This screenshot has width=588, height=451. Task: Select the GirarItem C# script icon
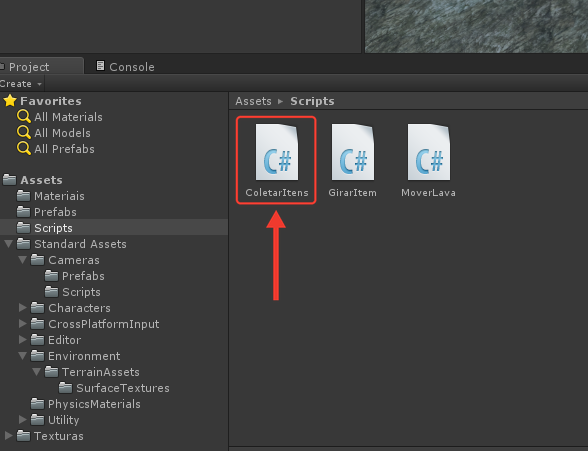tap(353, 152)
